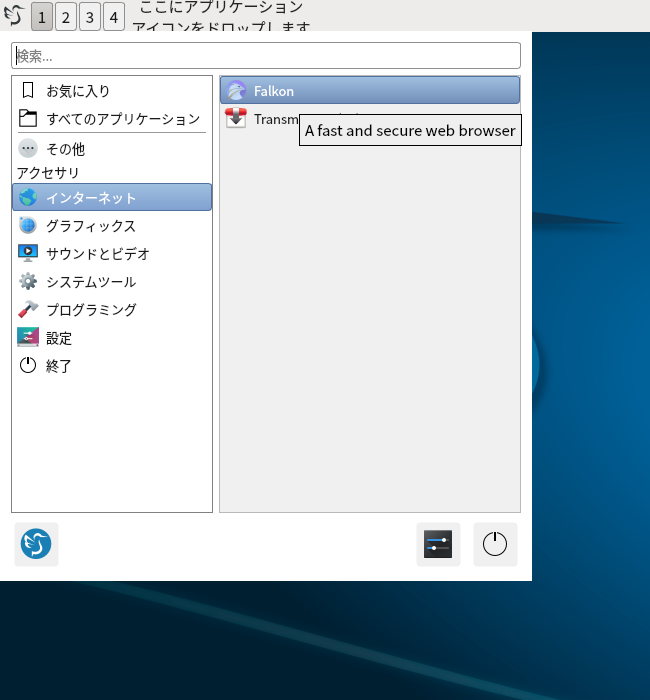Screen dimensions: 650x700
Task: Click the ellipsis icon beside その他
Action: coord(28,148)
